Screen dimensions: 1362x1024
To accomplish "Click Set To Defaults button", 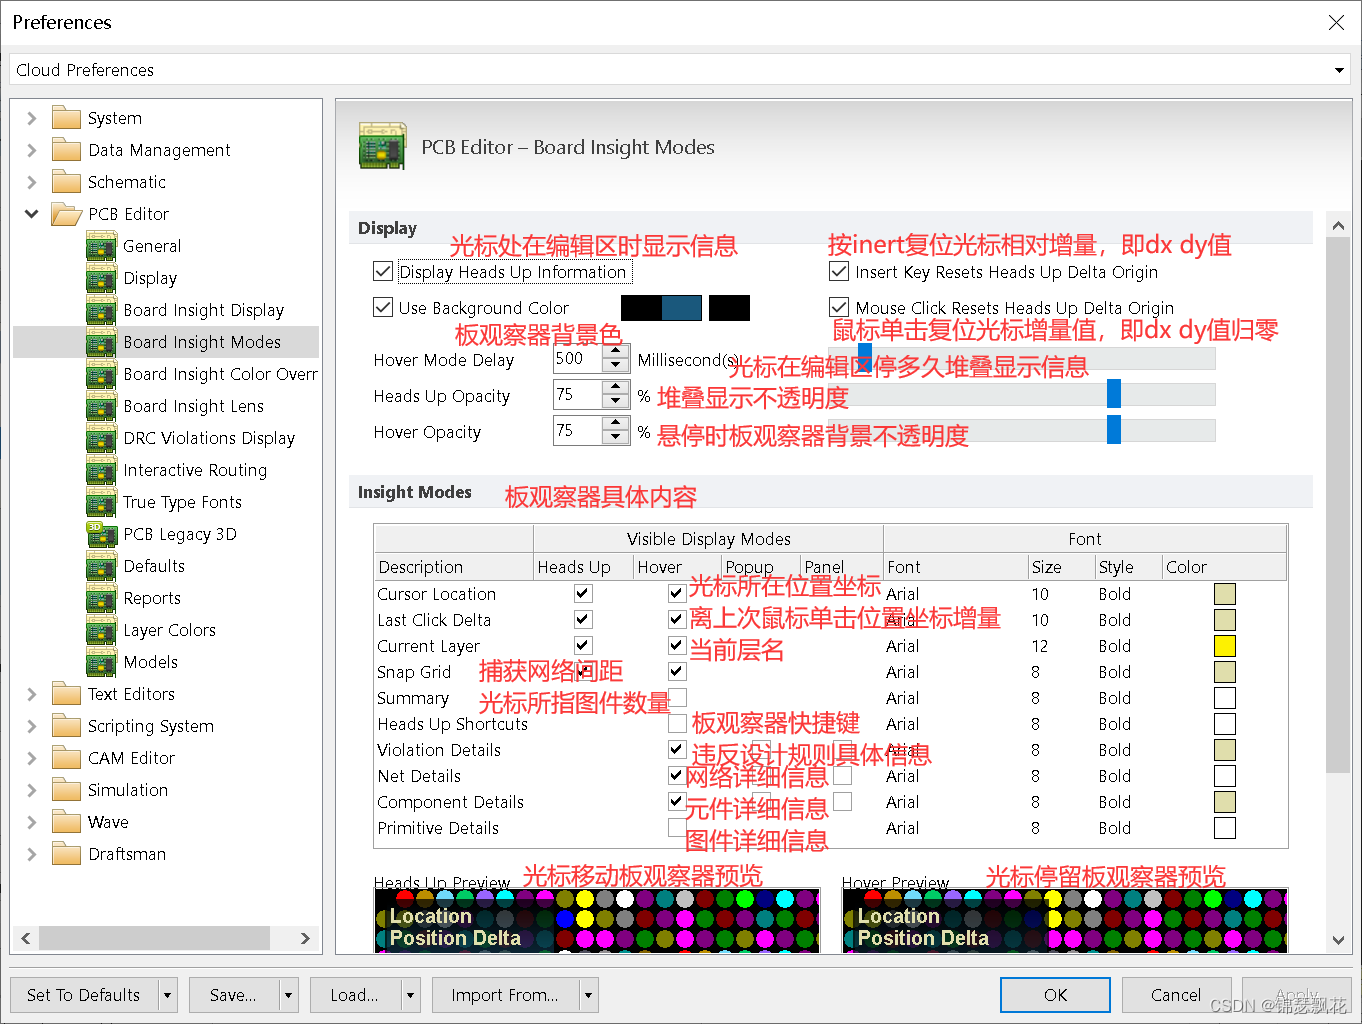I will pyautogui.click(x=84, y=995).
